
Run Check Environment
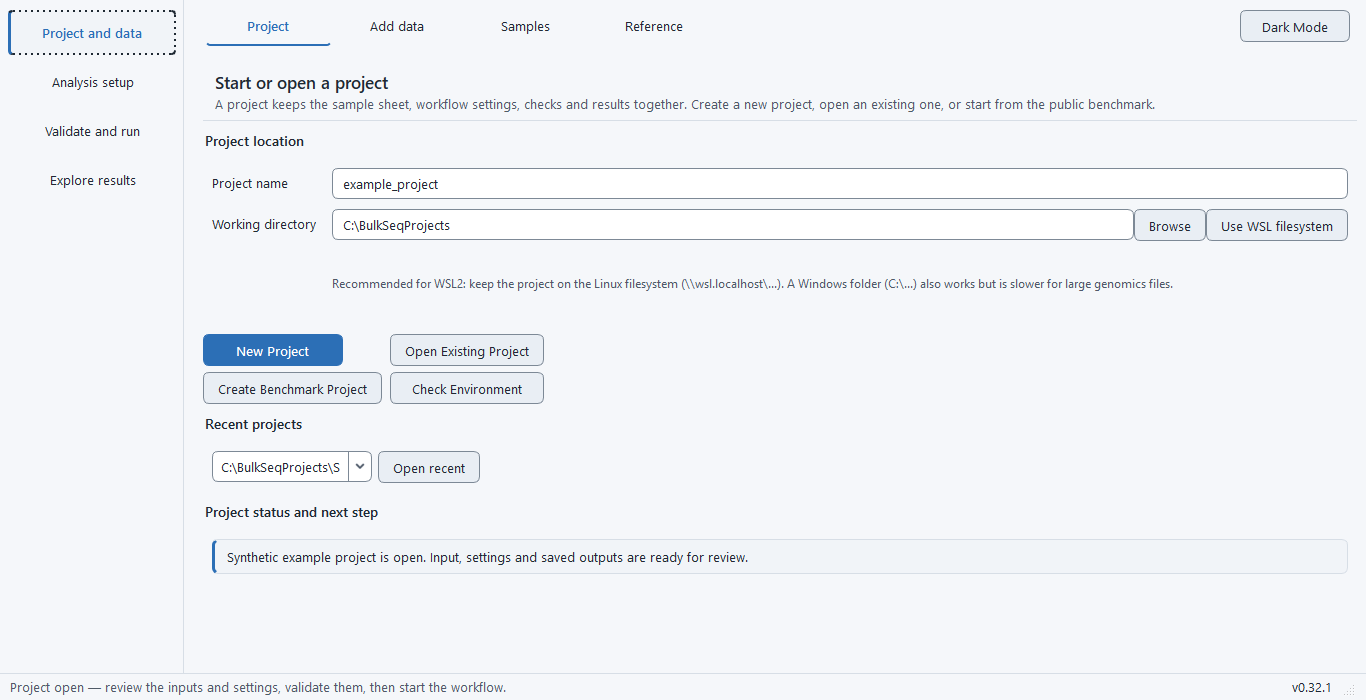[x=467, y=389]
